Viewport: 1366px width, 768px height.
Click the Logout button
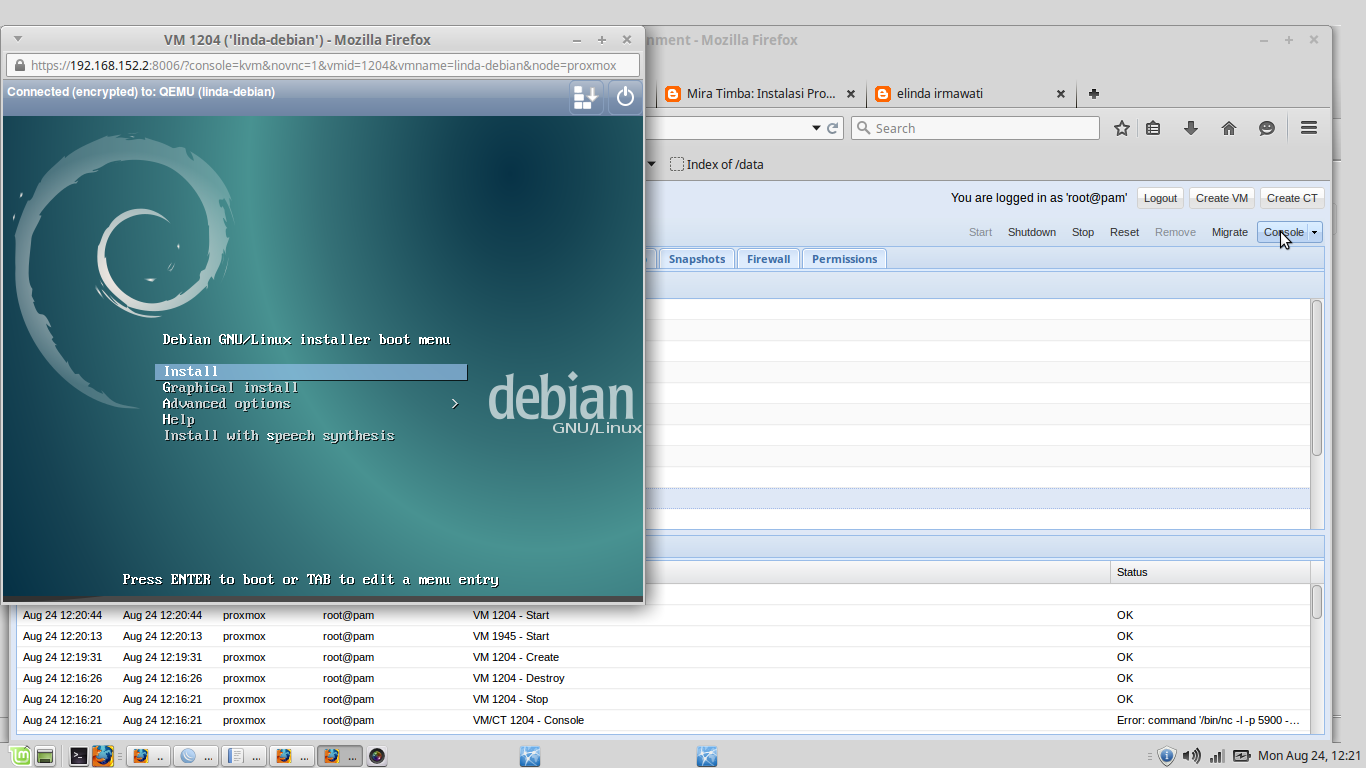tap(1160, 197)
